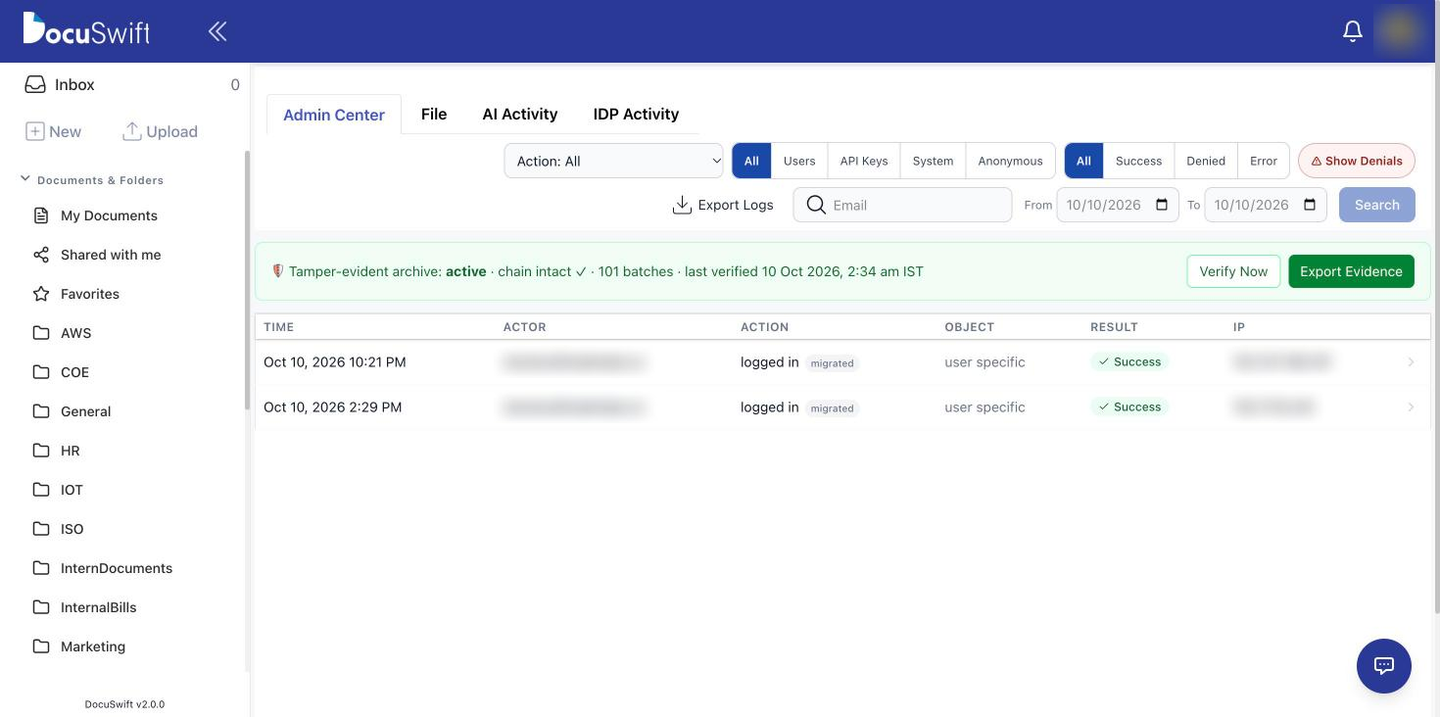
Task: Click the Export Logs download icon
Action: pyautogui.click(x=682, y=204)
